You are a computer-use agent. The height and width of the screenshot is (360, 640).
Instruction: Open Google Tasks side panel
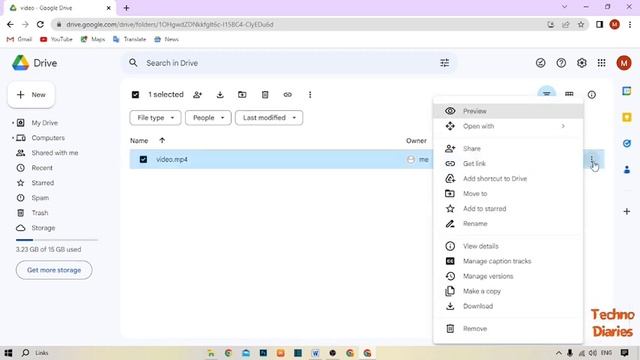pos(627,143)
